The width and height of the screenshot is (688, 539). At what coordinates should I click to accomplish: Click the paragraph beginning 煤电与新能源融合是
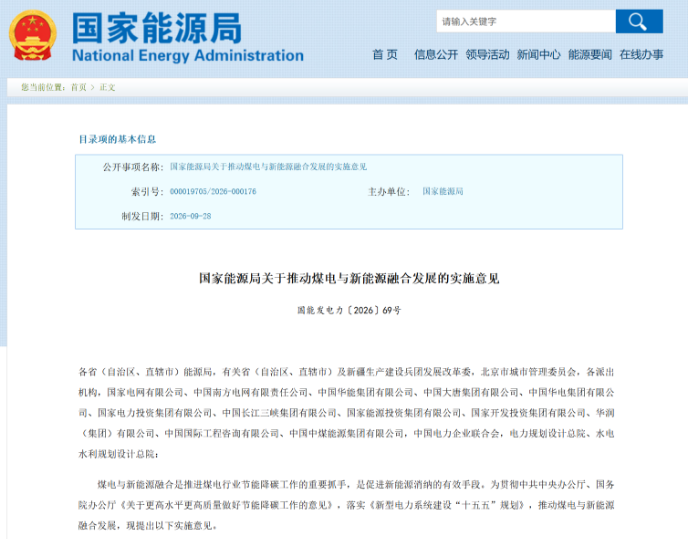(346, 505)
